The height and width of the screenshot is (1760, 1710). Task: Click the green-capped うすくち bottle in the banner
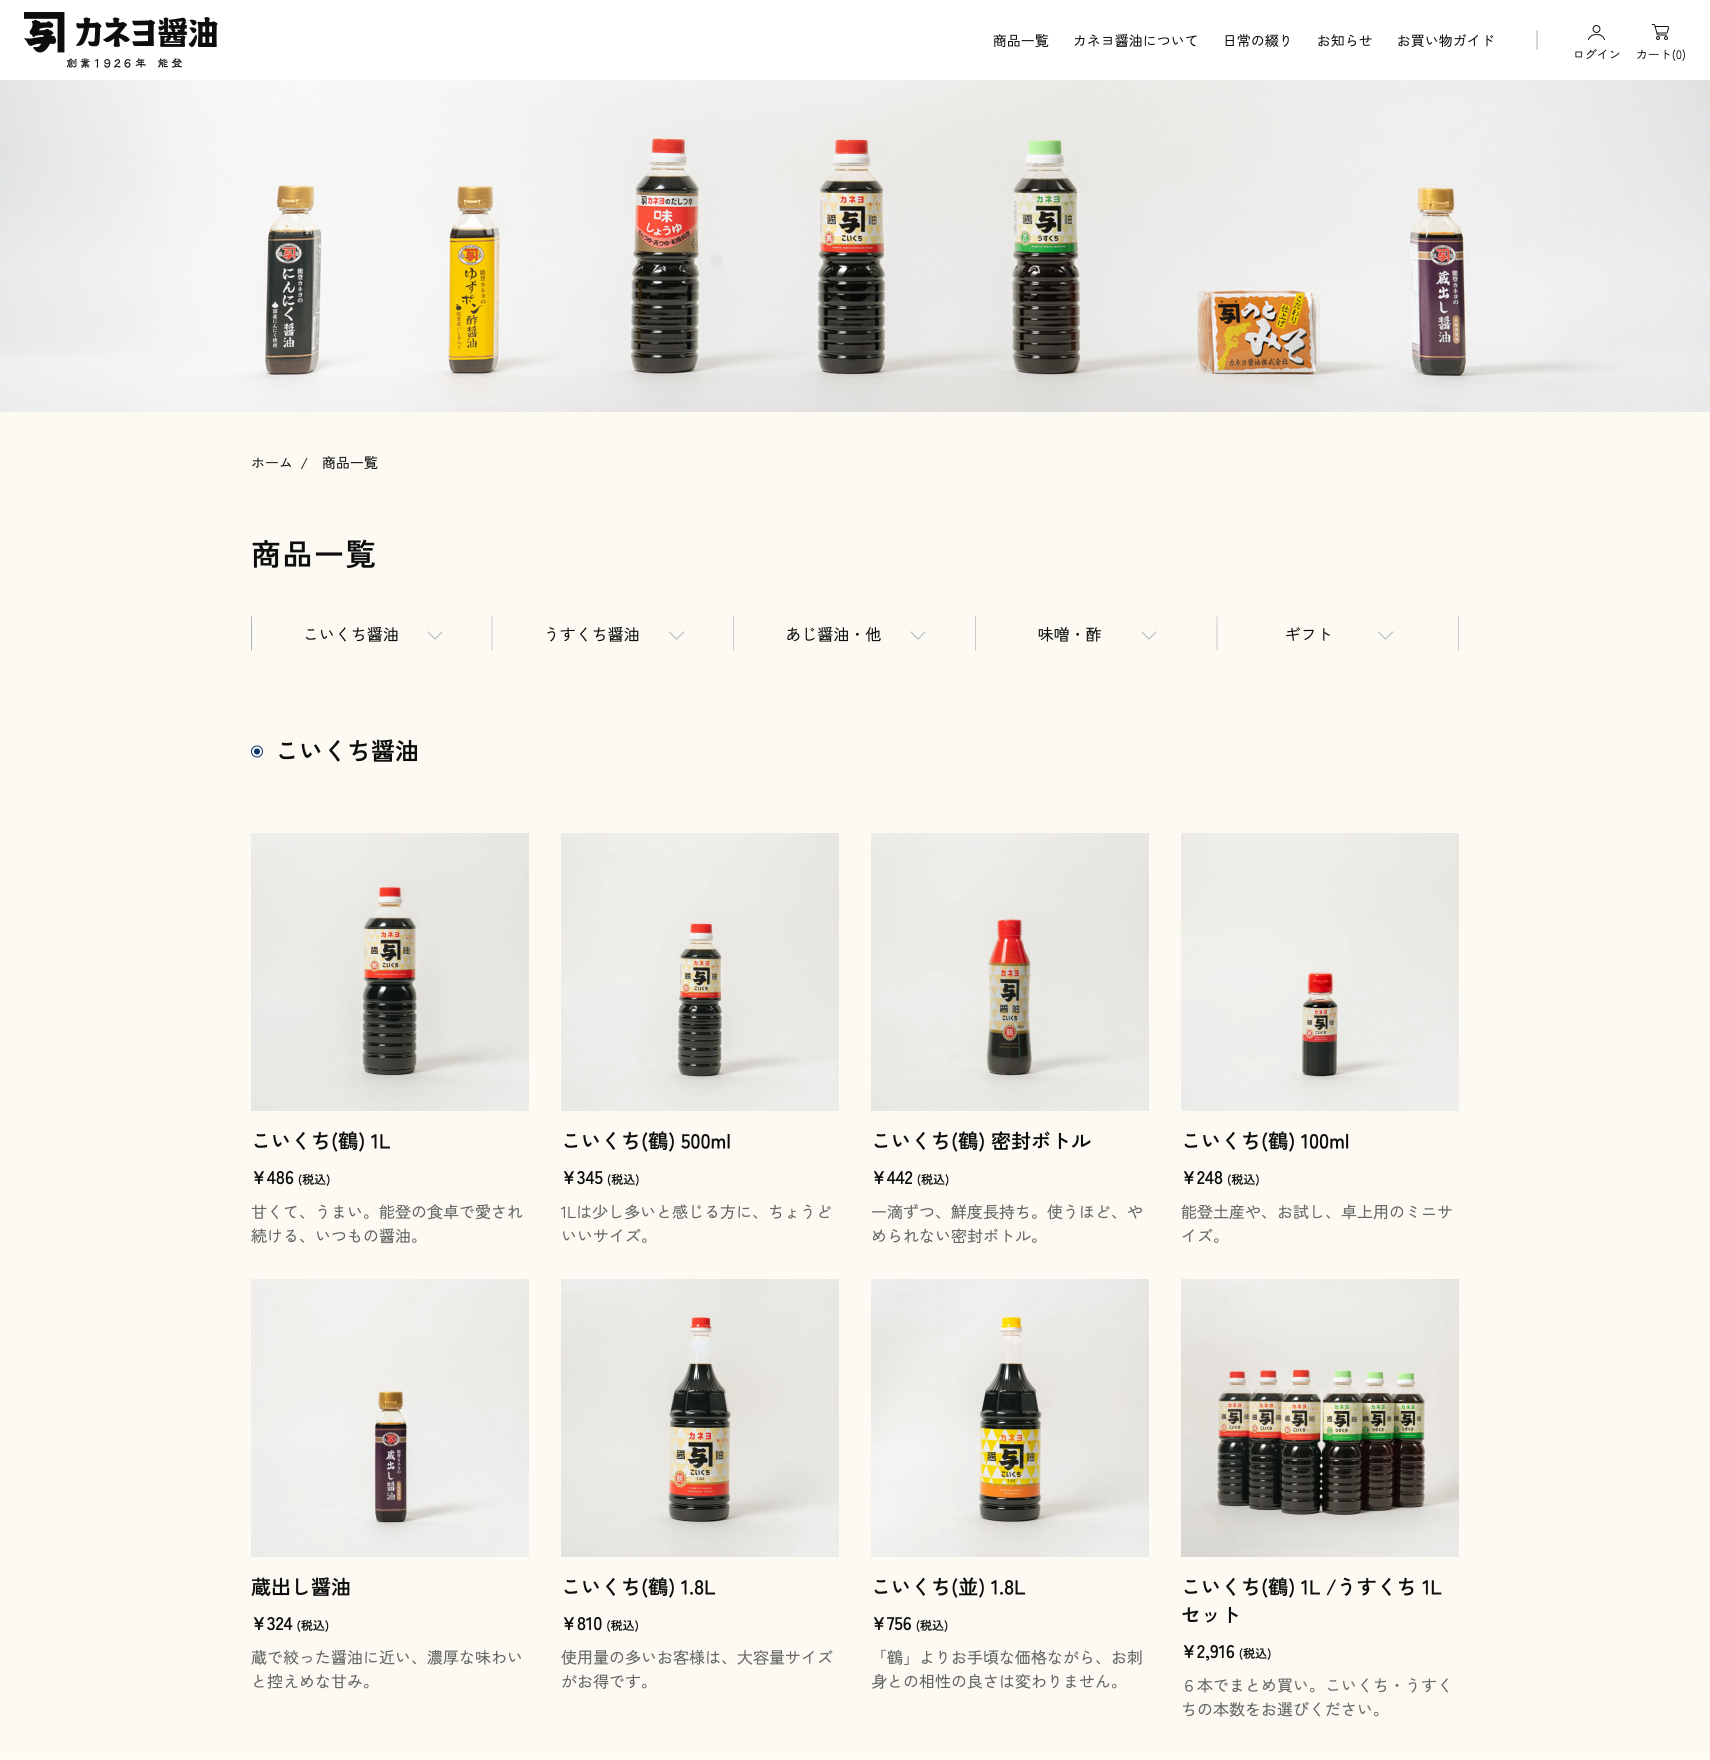[1046, 257]
